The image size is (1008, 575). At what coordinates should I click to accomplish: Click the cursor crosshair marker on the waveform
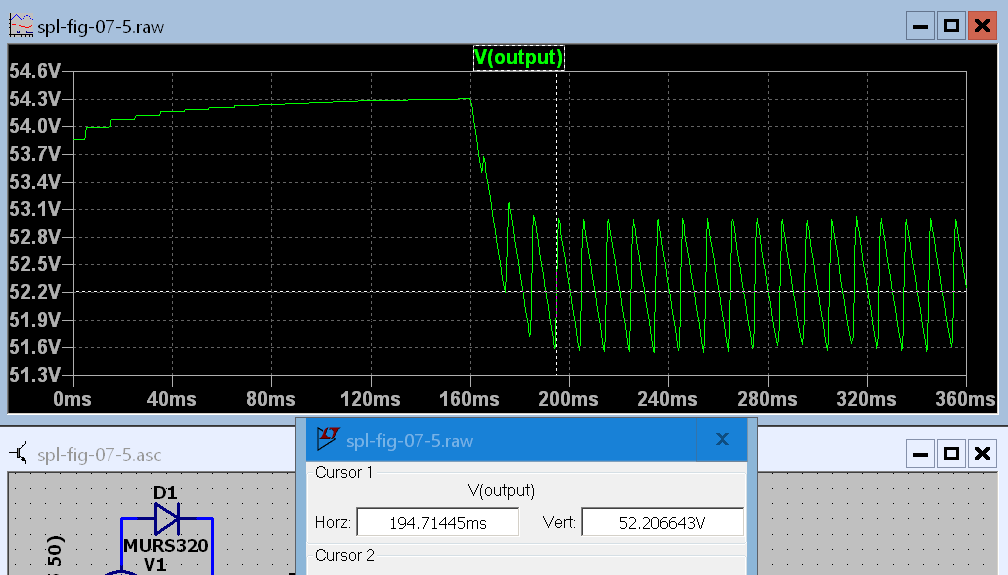(x=556, y=291)
